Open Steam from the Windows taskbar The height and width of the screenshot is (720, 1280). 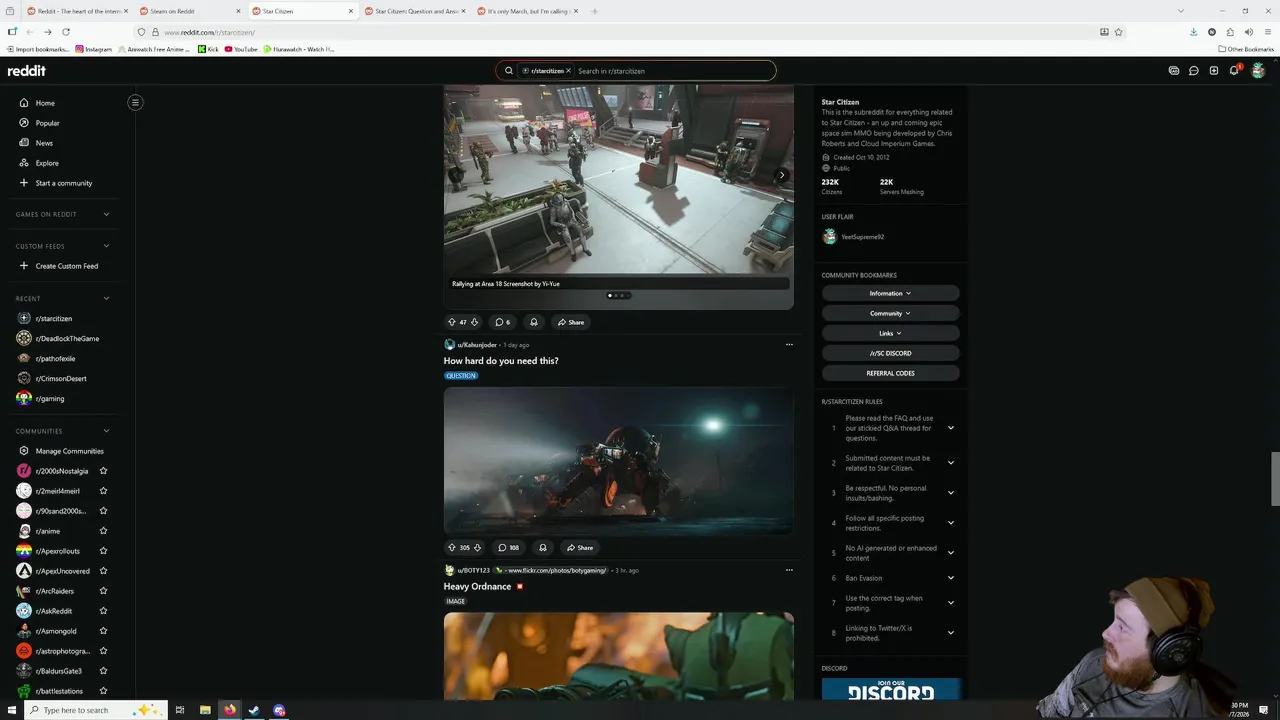click(x=254, y=710)
